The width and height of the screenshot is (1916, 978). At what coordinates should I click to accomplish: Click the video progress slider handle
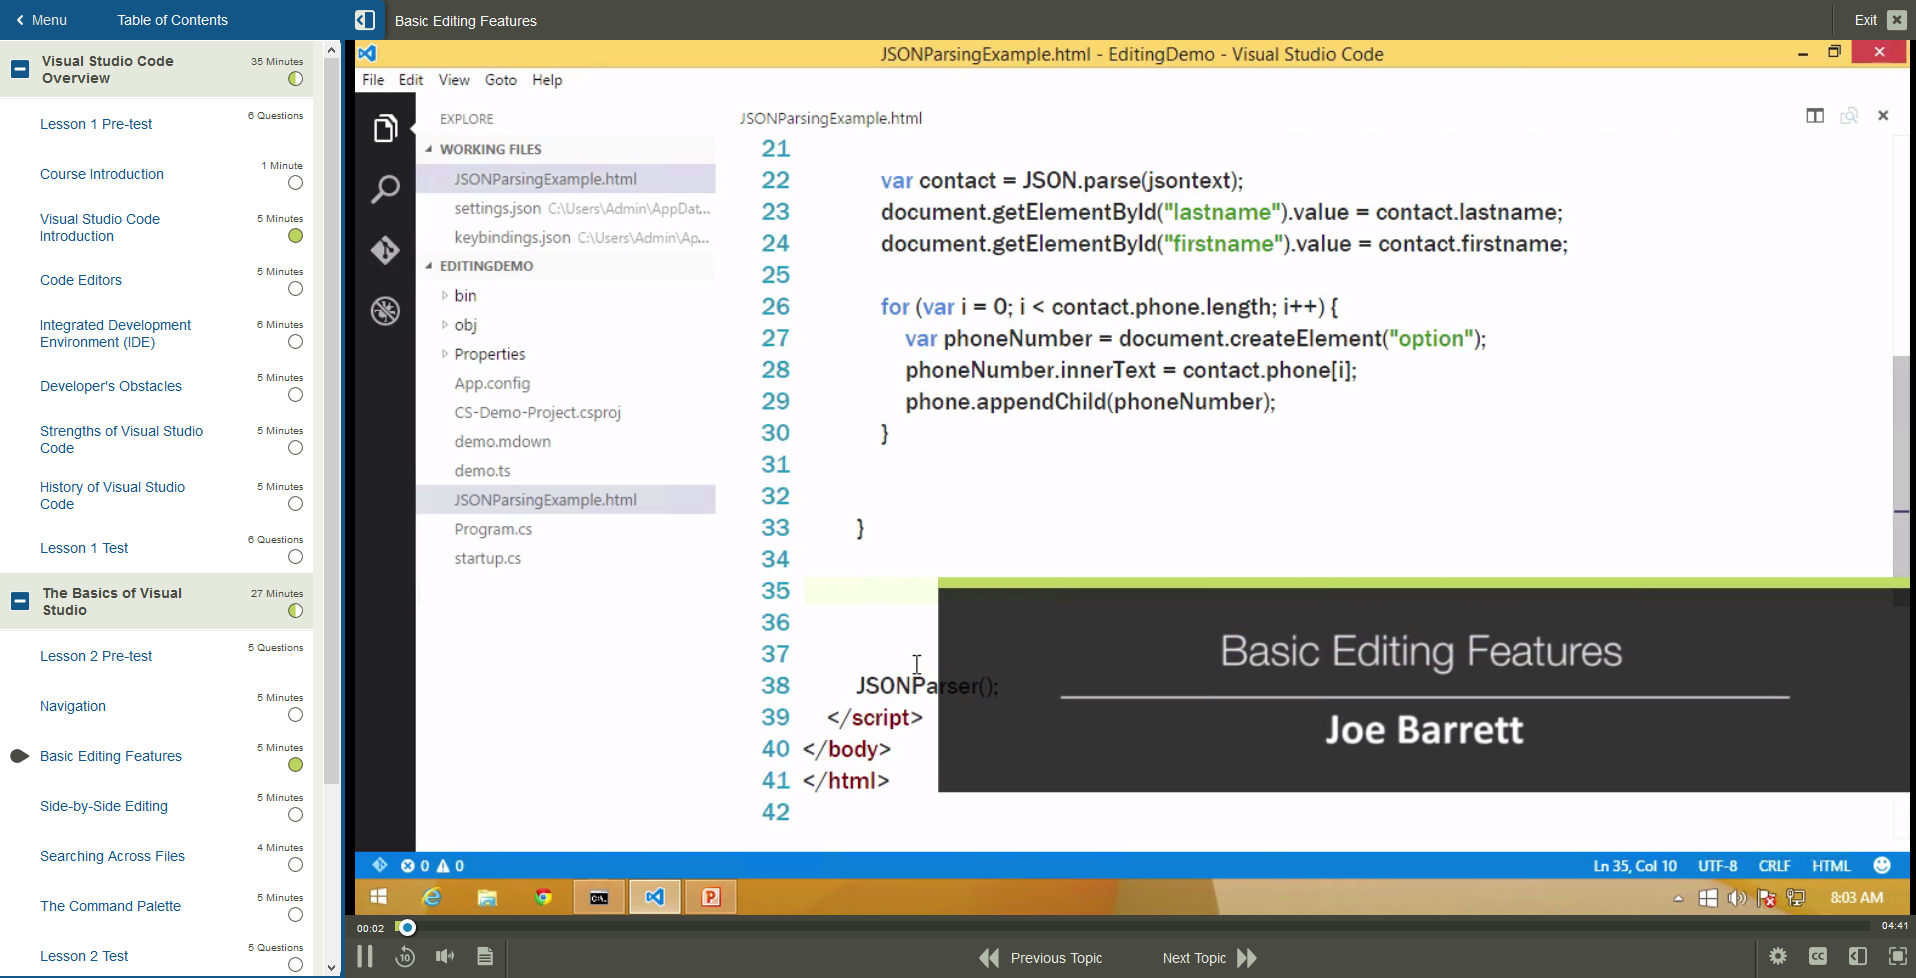coord(406,927)
